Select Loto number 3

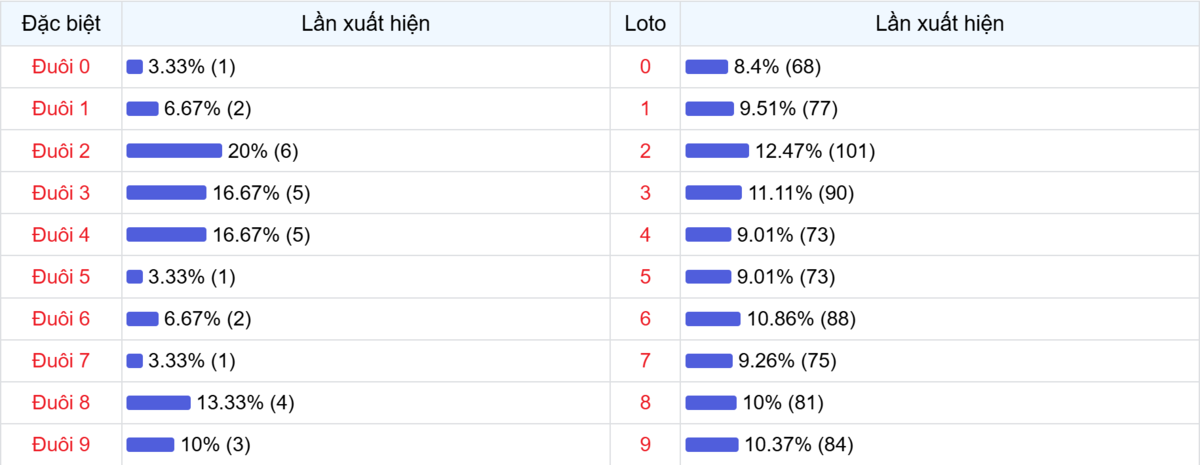(x=645, y=193)
